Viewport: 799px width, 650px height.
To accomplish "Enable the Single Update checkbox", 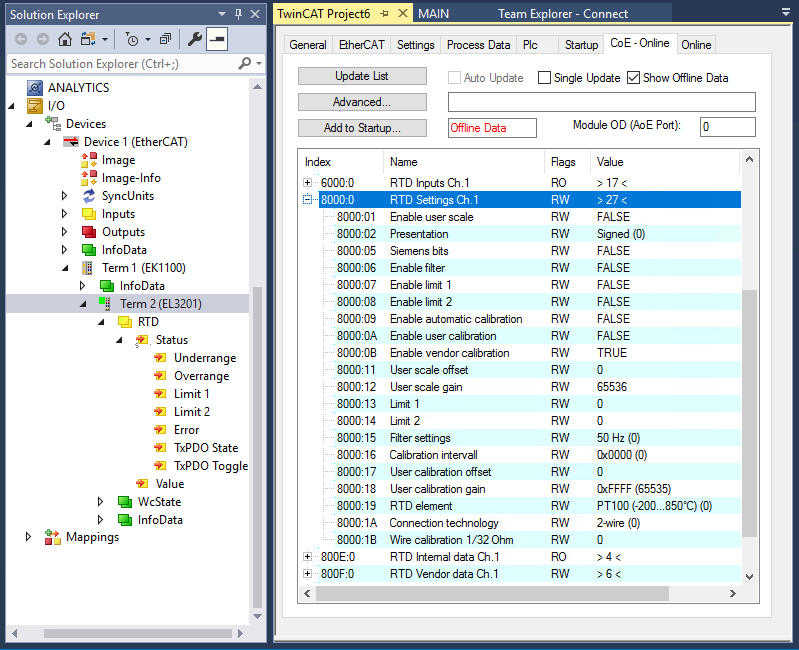I will [x=544, y=77].
